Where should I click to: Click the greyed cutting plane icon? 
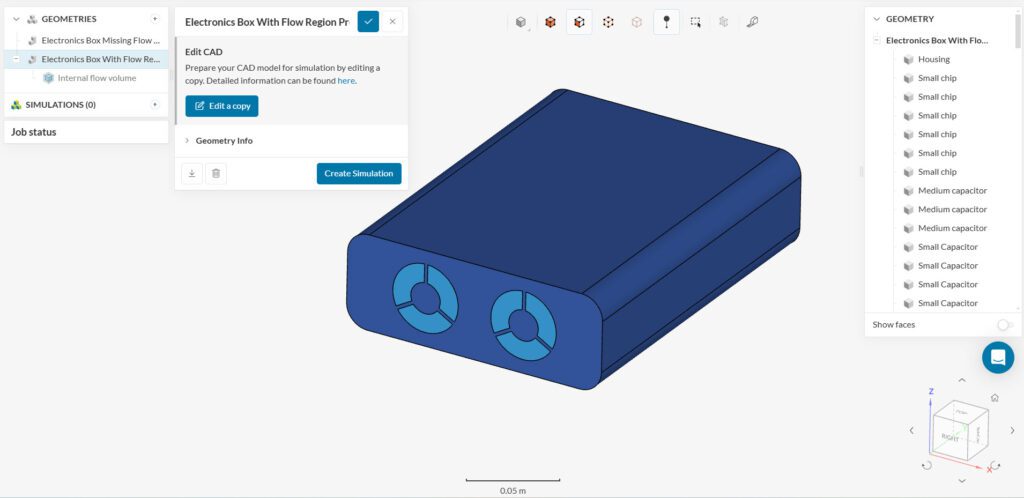724,22
